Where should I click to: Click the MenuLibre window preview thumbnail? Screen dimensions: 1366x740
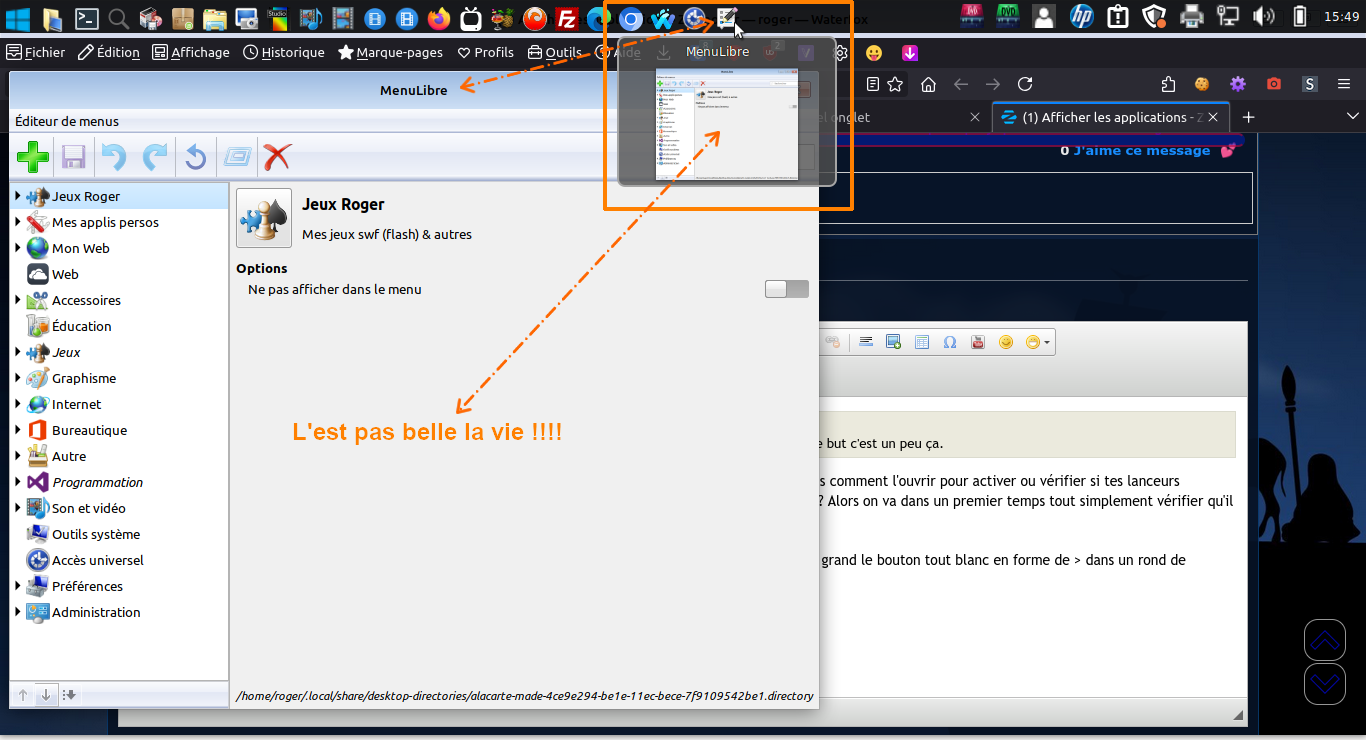coord(726,124)
